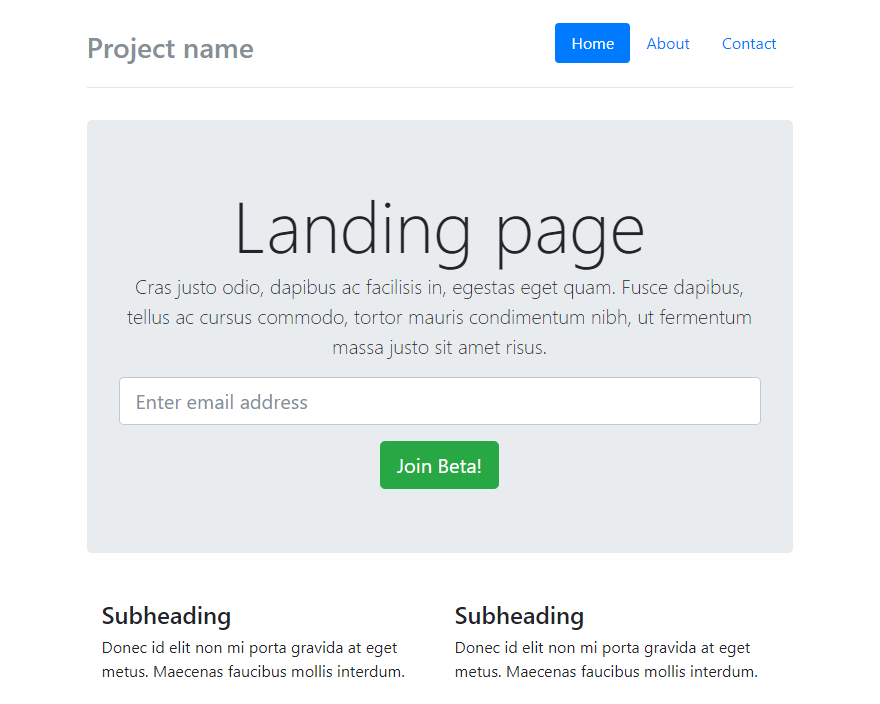Viewport: 880px width, 704px height.
Task: Click the left column Donec id elit paragraph
Action: point(253,660)
